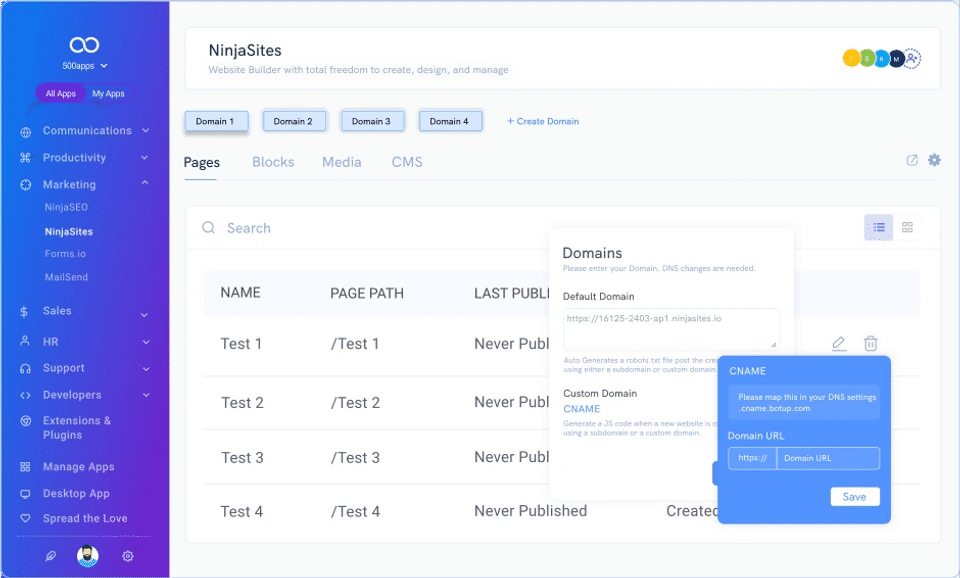Open the user avatar profile
Screen dimensions: 960x578
coord(88,556)
